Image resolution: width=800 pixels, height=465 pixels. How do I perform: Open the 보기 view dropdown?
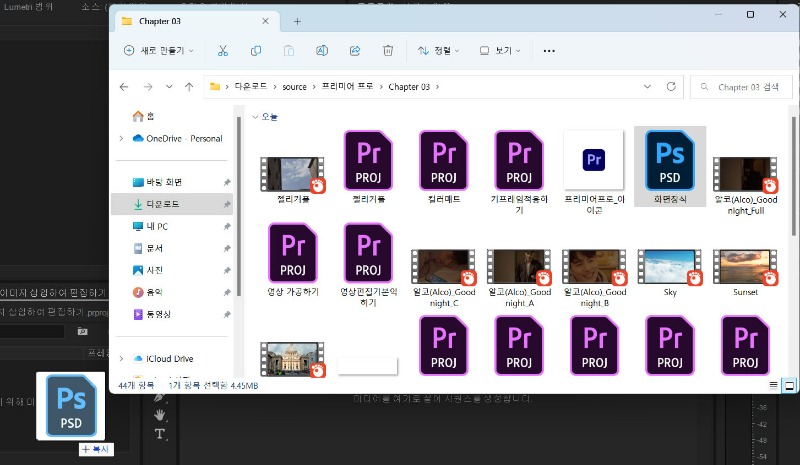500,51
